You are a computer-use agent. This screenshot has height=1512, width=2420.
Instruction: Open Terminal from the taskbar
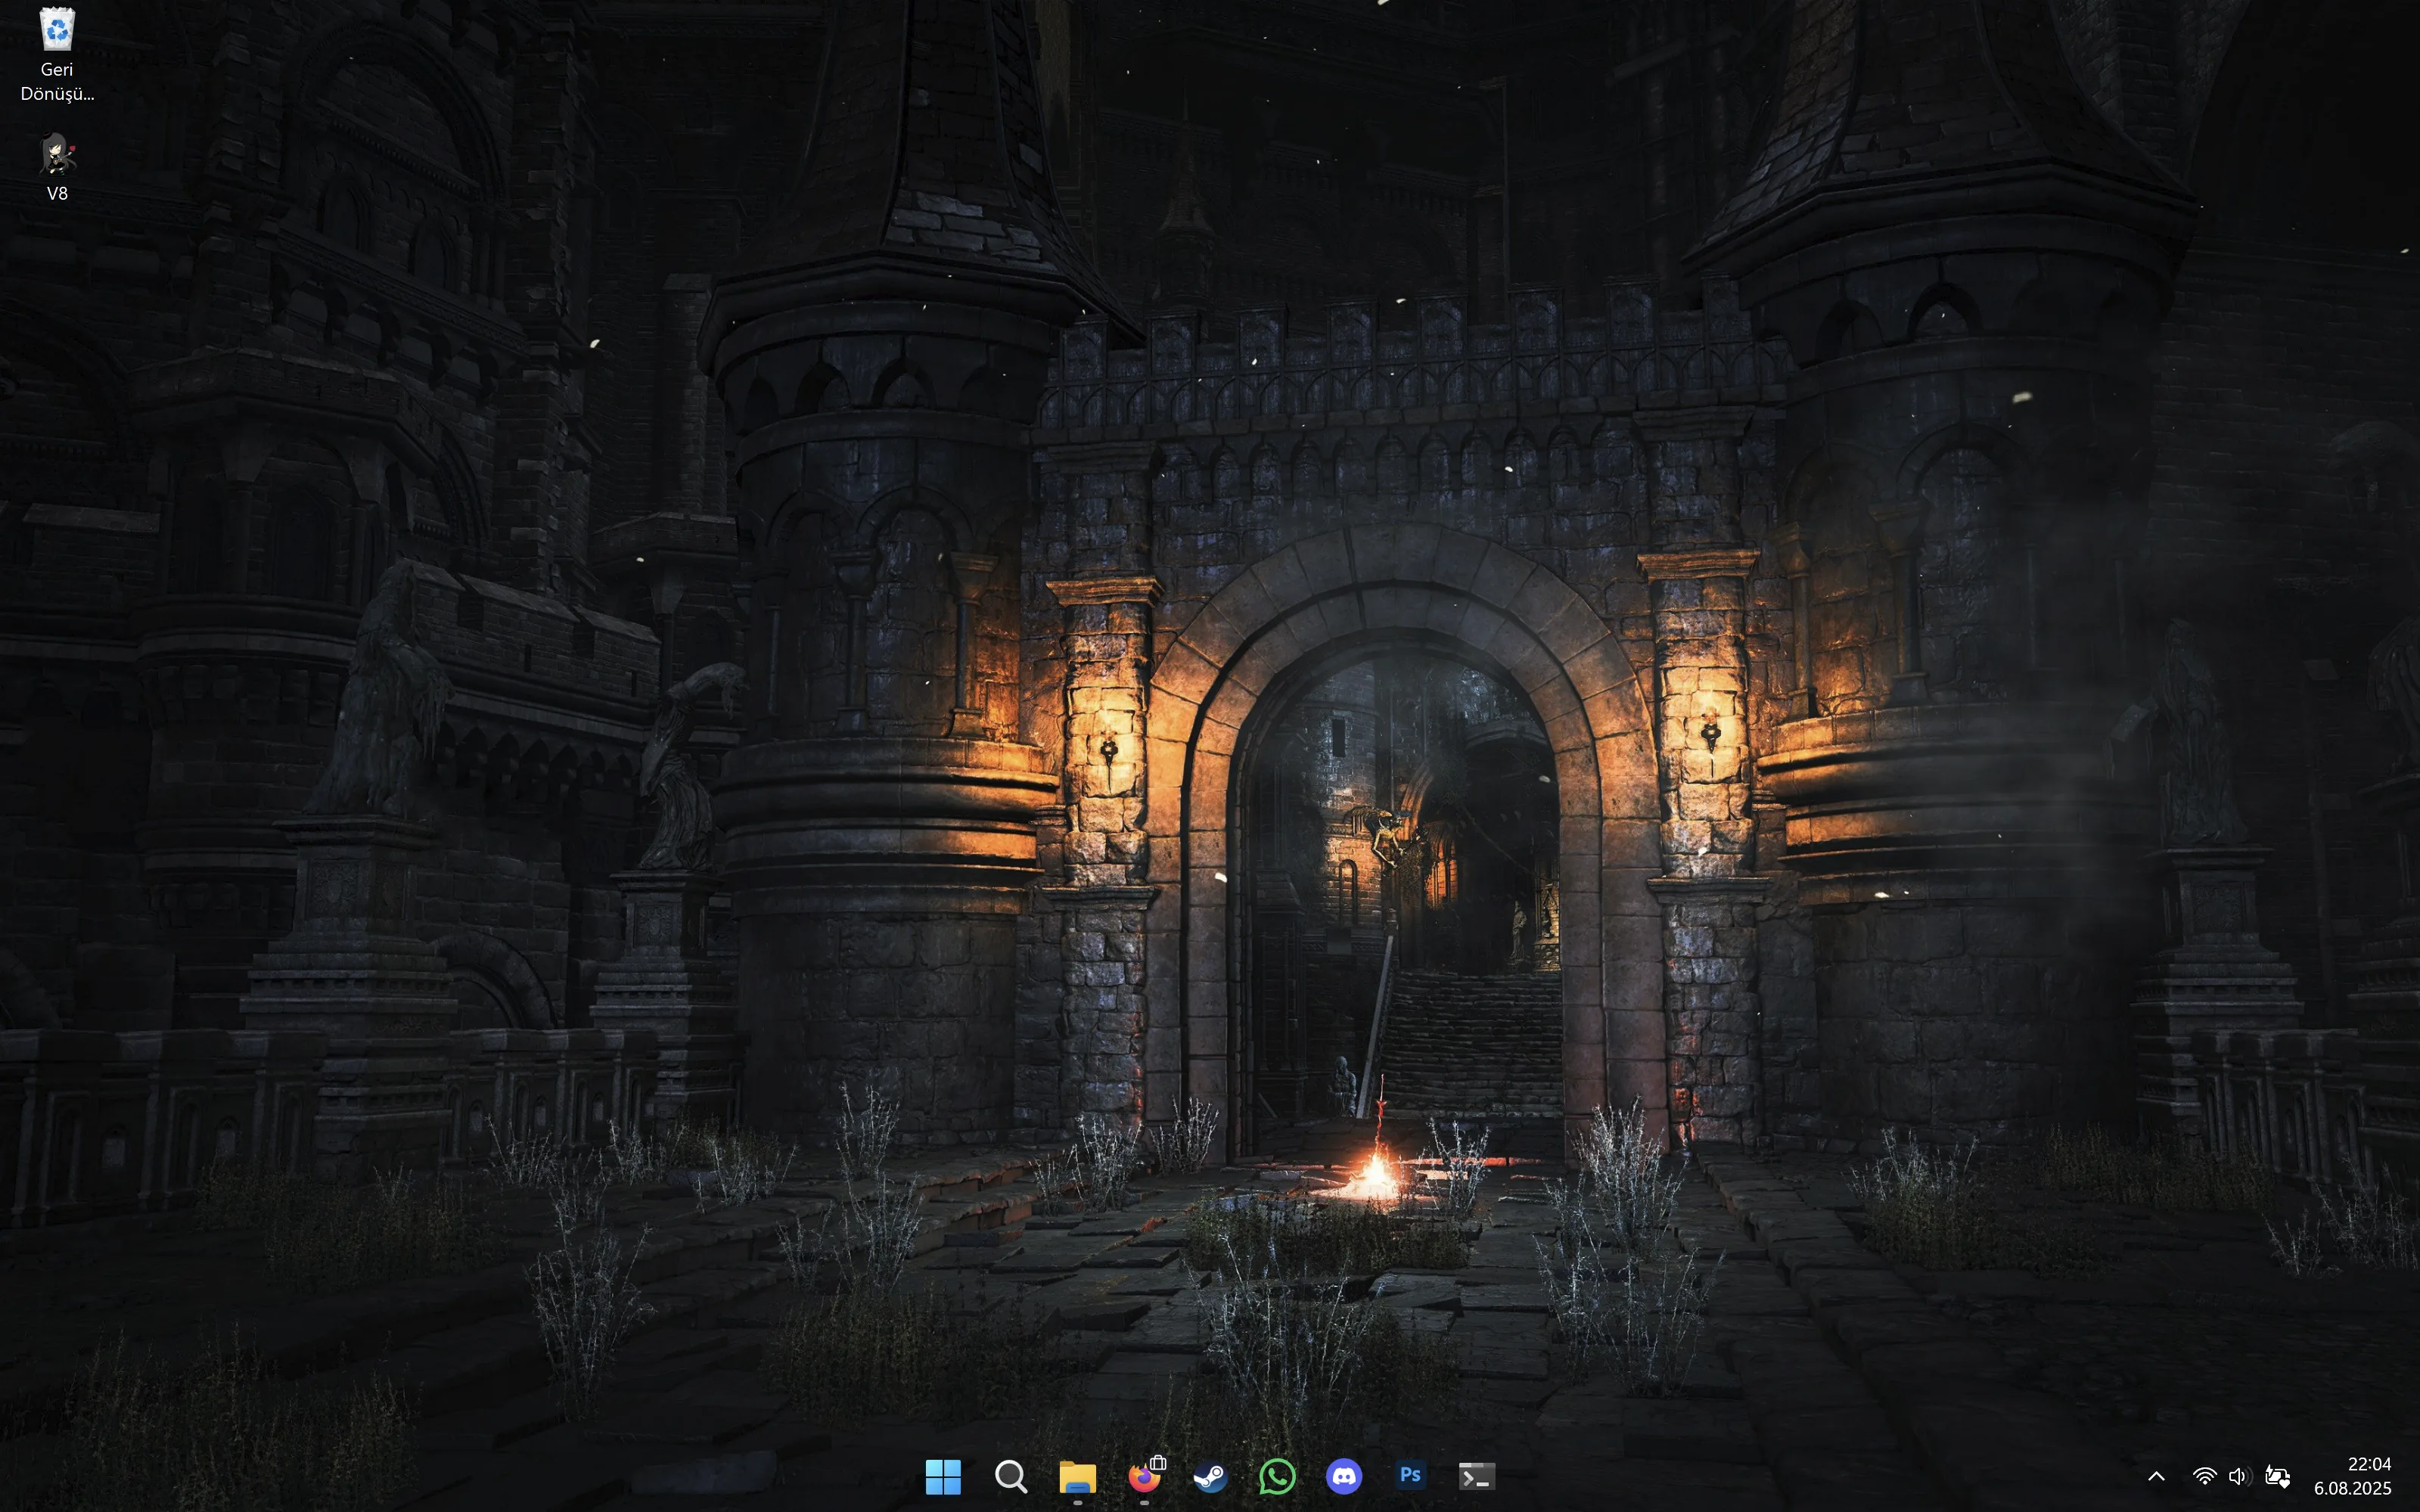(1477, 1476)
